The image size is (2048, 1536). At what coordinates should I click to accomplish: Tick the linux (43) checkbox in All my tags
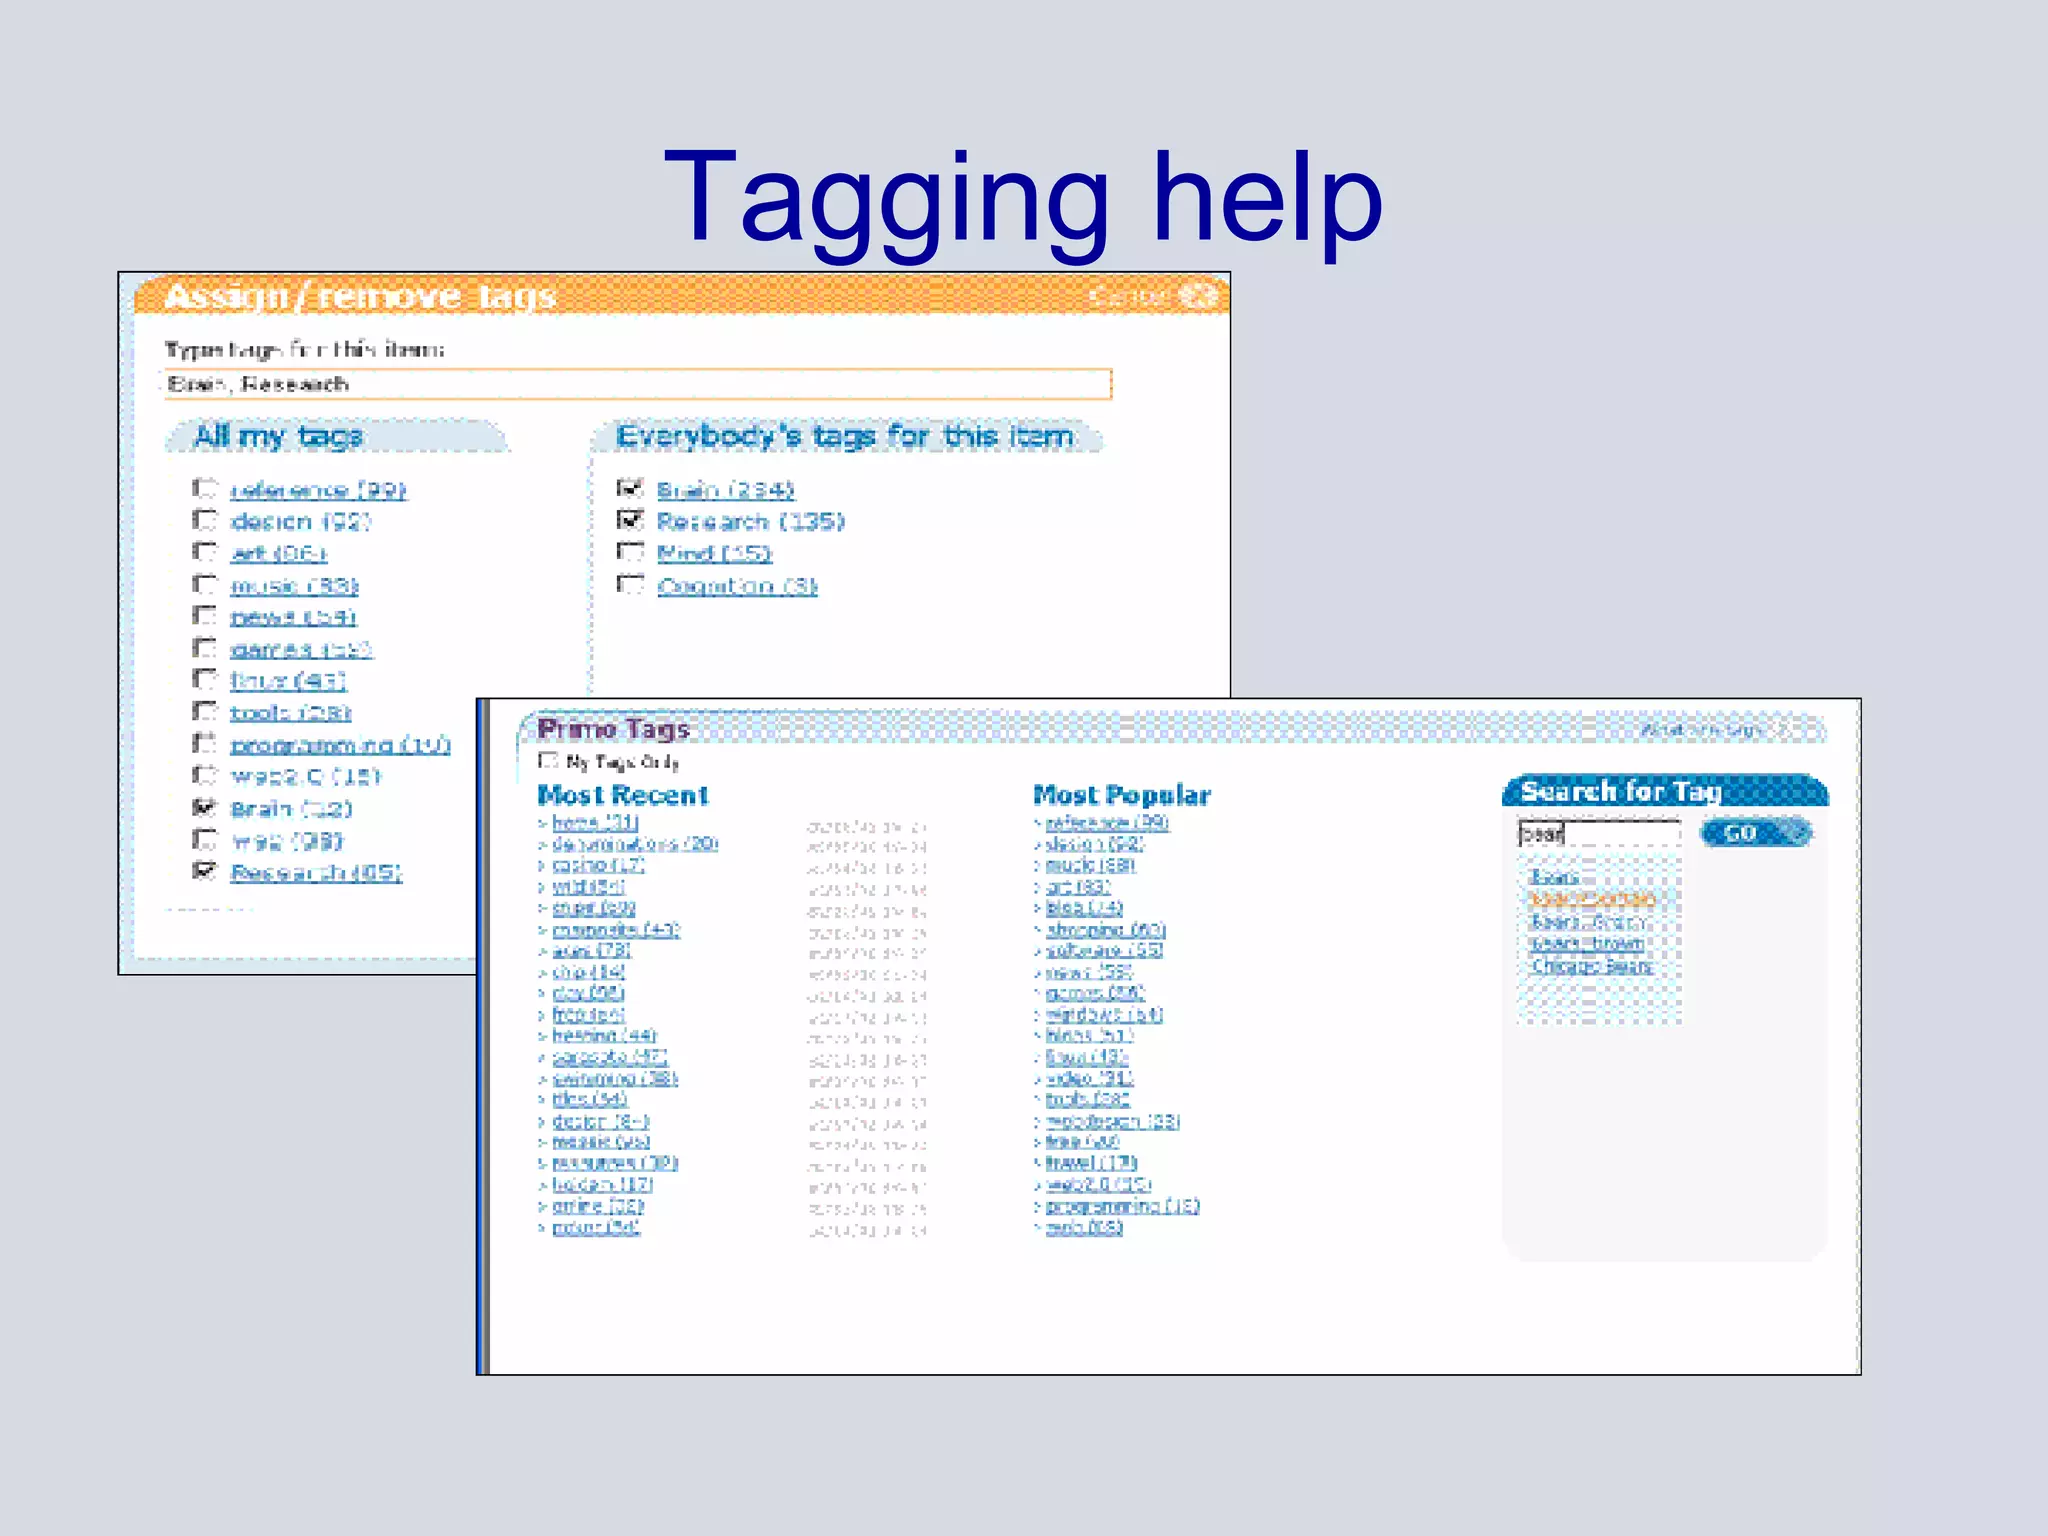[x=204, y=680]
